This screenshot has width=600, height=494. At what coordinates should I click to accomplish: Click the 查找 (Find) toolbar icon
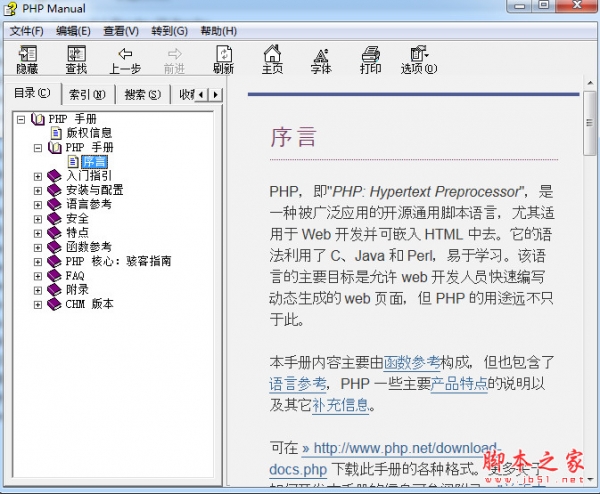(x=76, y=54)
